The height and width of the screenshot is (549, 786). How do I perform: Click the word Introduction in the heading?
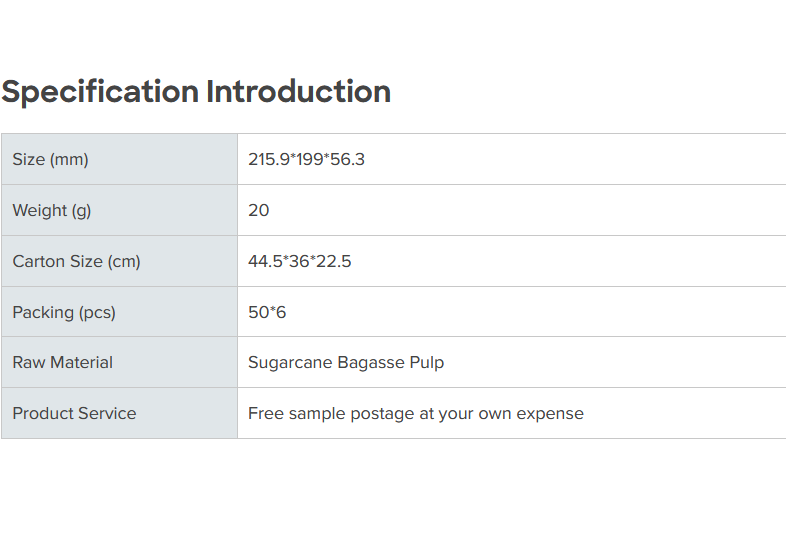tap(298, 92)
